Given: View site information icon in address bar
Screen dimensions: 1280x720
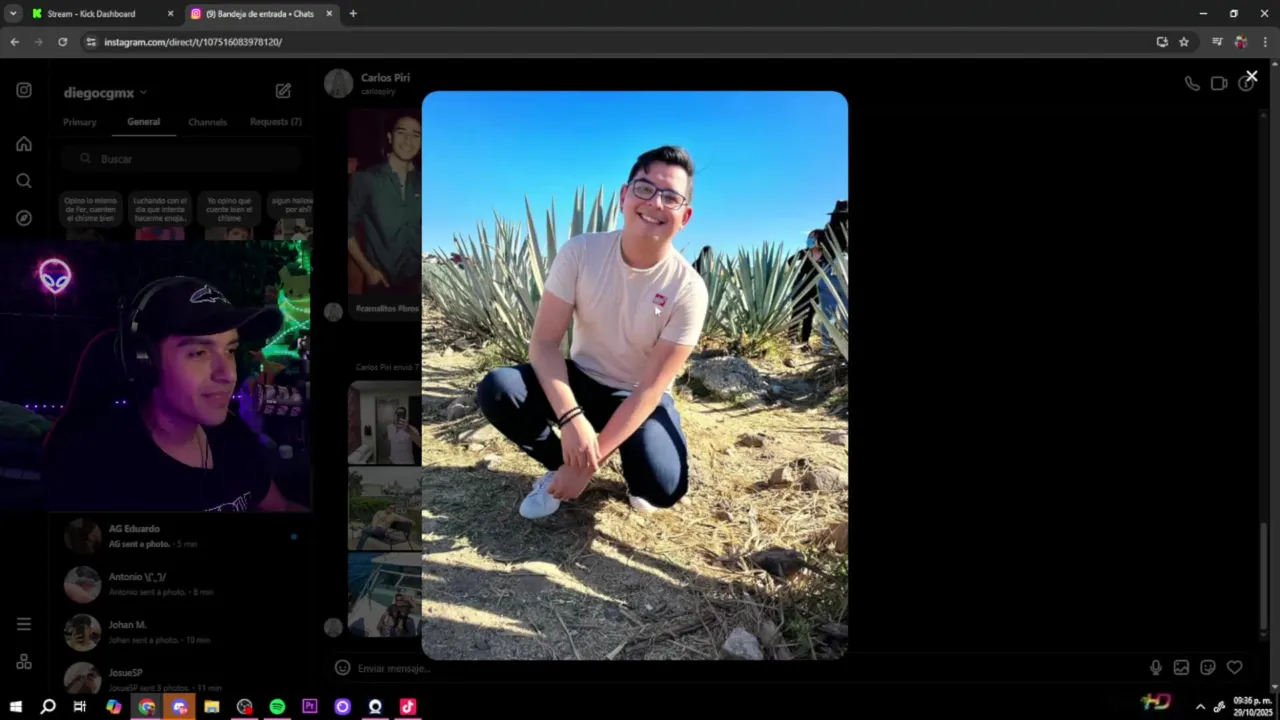Looking at the screenshot, I should [x=91, y=42].
